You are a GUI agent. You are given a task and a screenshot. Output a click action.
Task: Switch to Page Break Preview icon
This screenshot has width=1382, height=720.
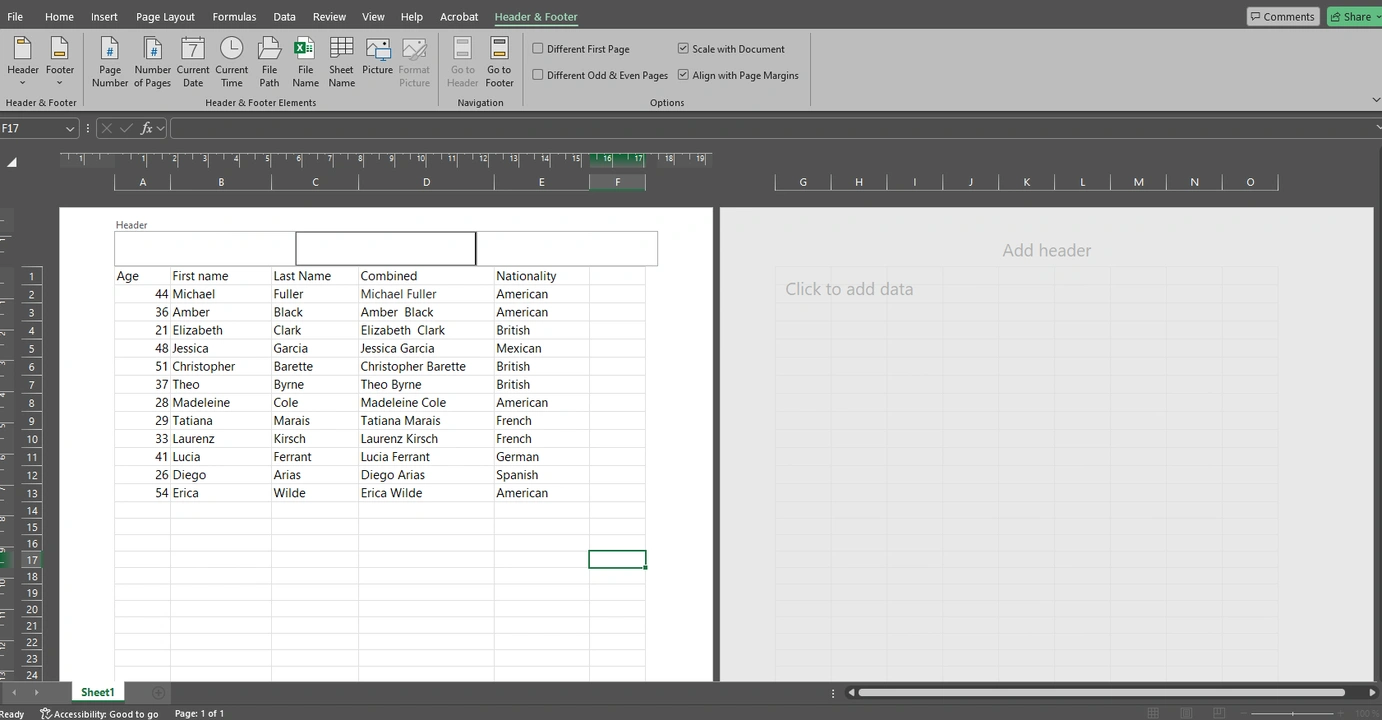[1220, 713]
